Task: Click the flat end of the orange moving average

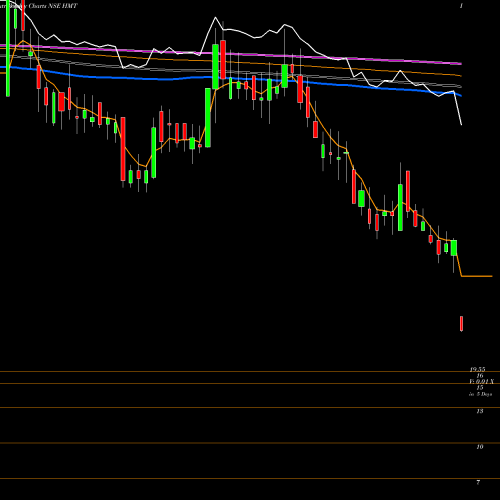Action: point(477,276)
